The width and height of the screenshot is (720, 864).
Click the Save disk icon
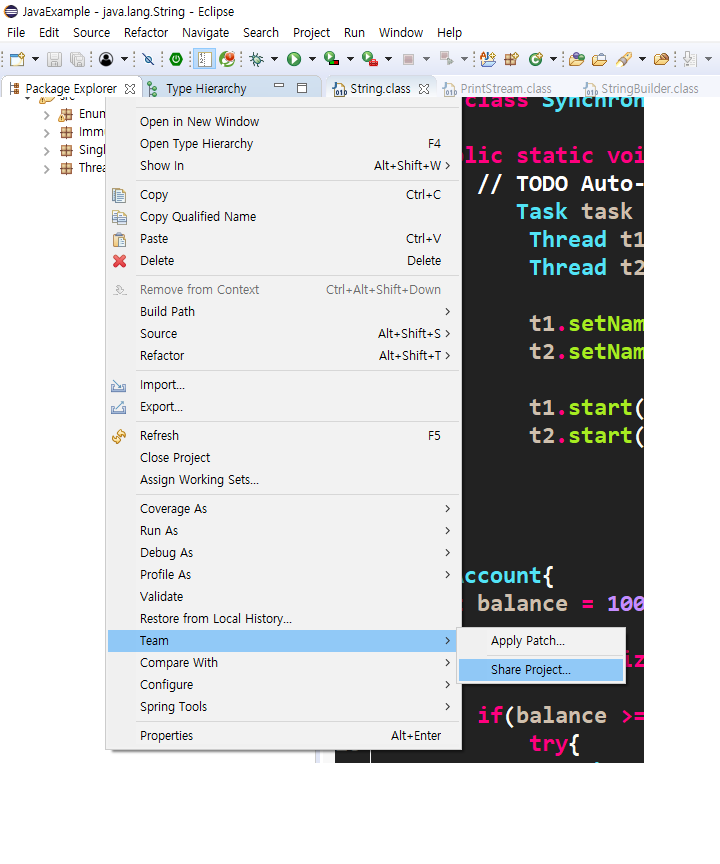point(54,59)
